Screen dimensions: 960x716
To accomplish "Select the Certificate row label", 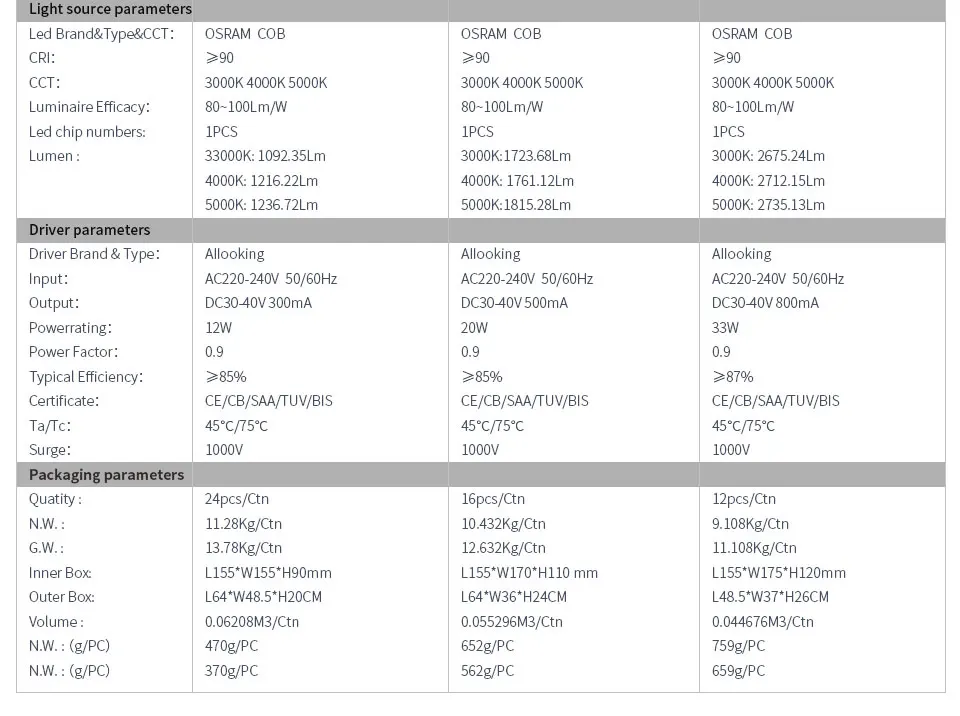I will point(64,401).
